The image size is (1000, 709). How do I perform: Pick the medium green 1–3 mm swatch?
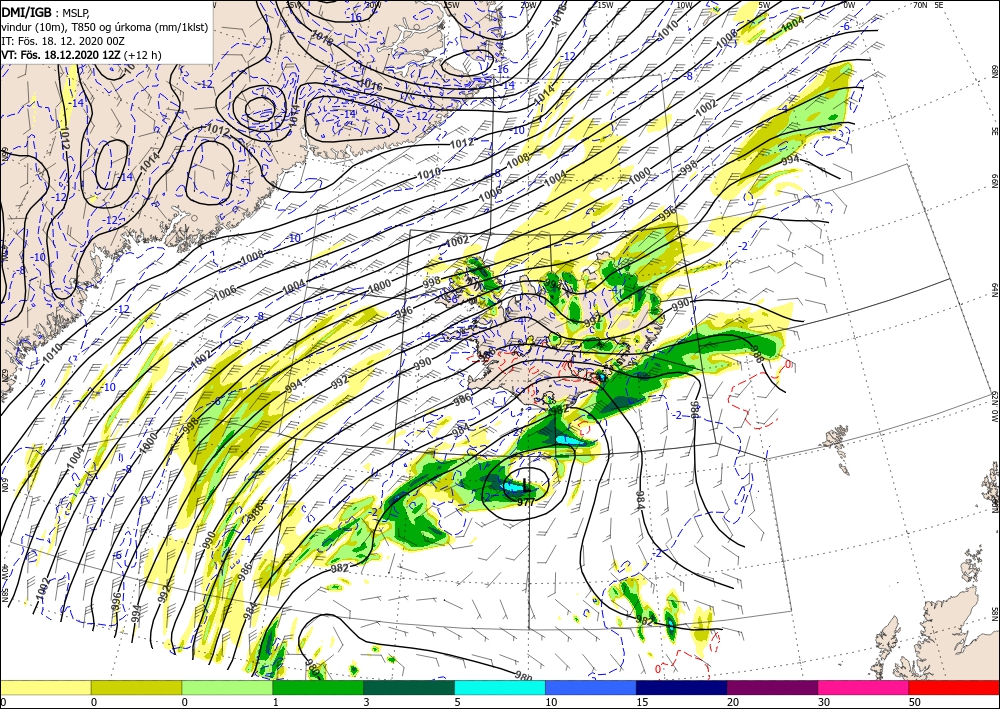click(x=318, y=687)
